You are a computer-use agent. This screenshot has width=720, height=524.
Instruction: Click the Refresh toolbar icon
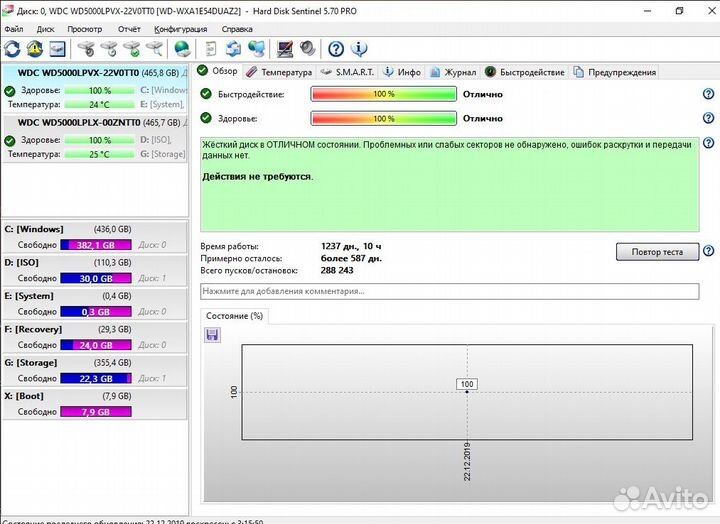tap(12, 49)
